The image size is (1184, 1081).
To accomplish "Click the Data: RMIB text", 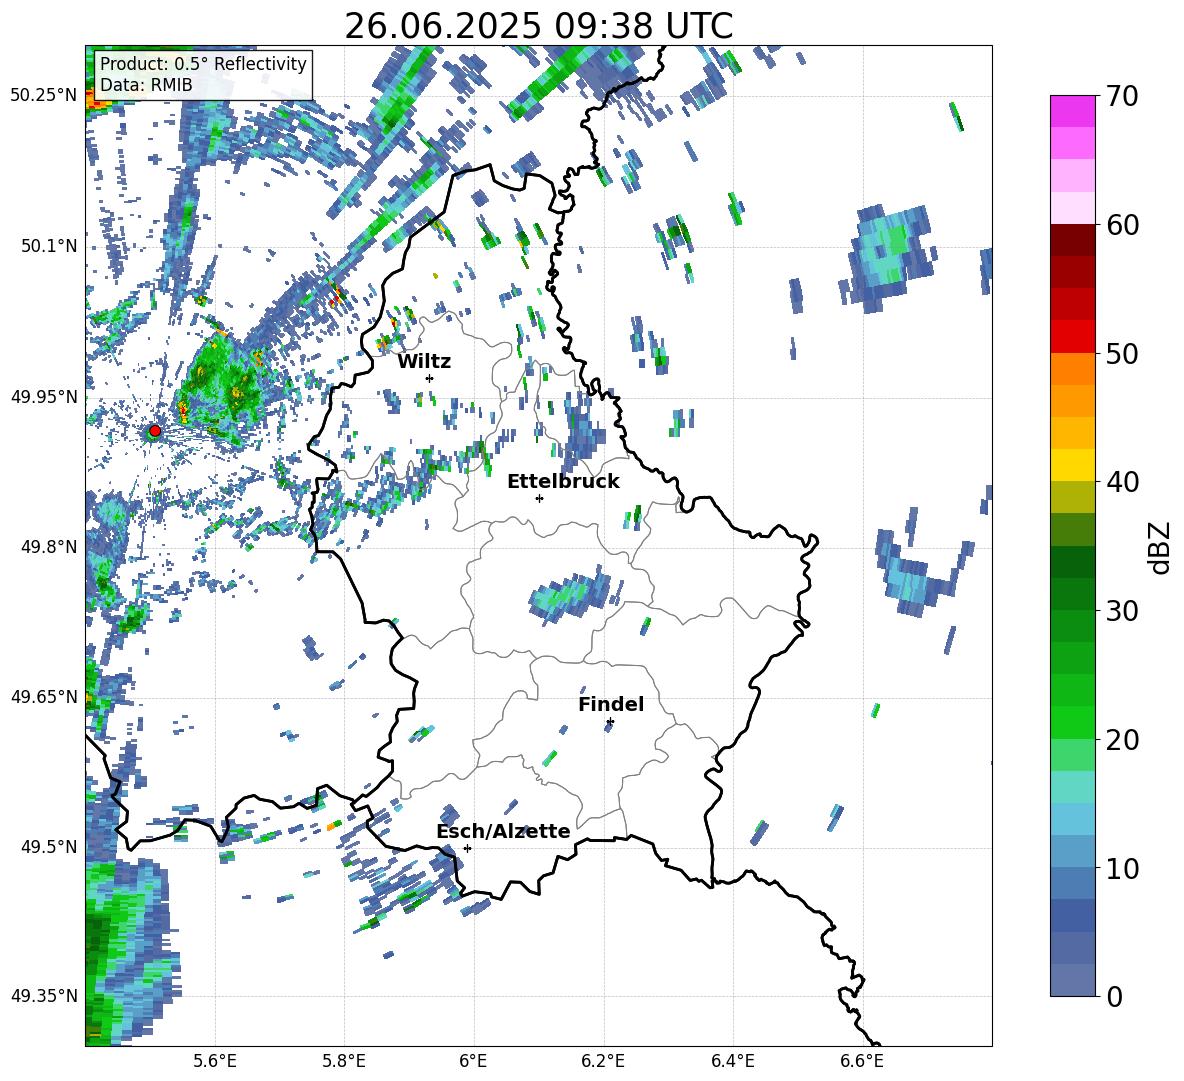I will coord(146,85).
